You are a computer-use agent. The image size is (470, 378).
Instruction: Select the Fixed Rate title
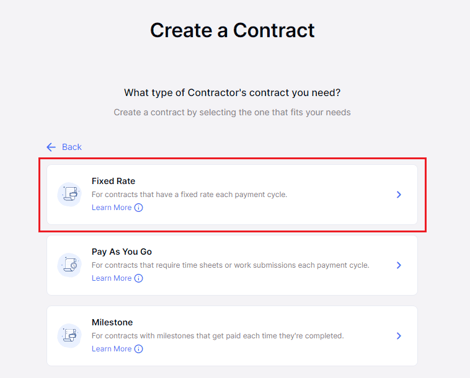click(x=113, y=181)
